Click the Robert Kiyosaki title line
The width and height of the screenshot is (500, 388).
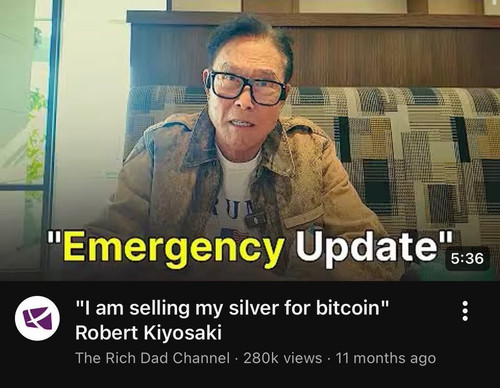[x=148, y=333]
